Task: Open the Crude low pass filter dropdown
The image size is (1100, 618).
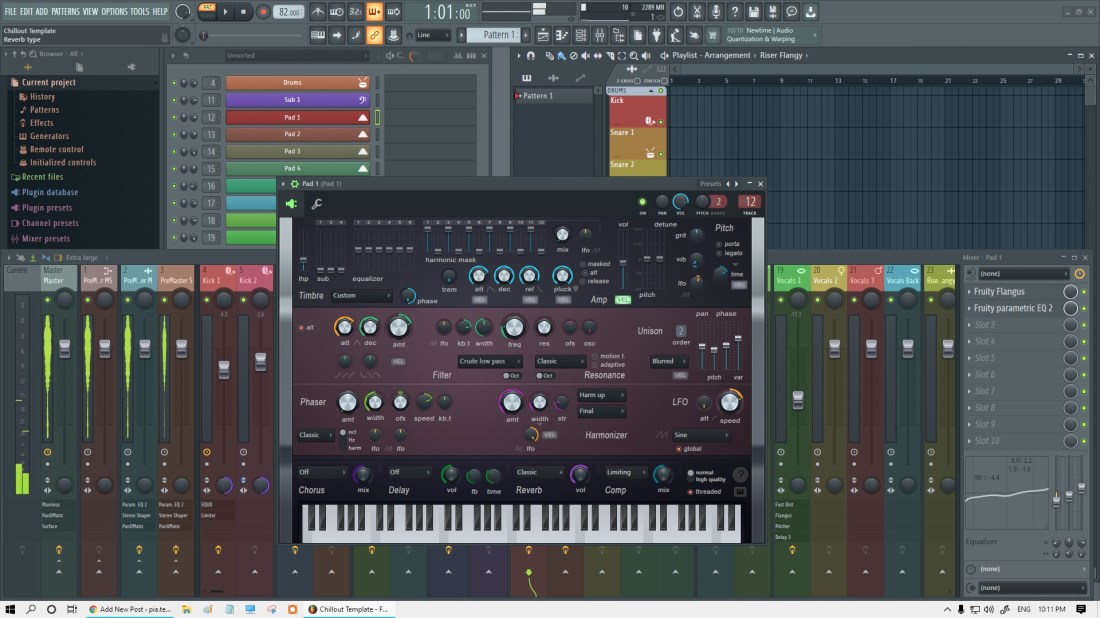Action: (x=490, y=361)
